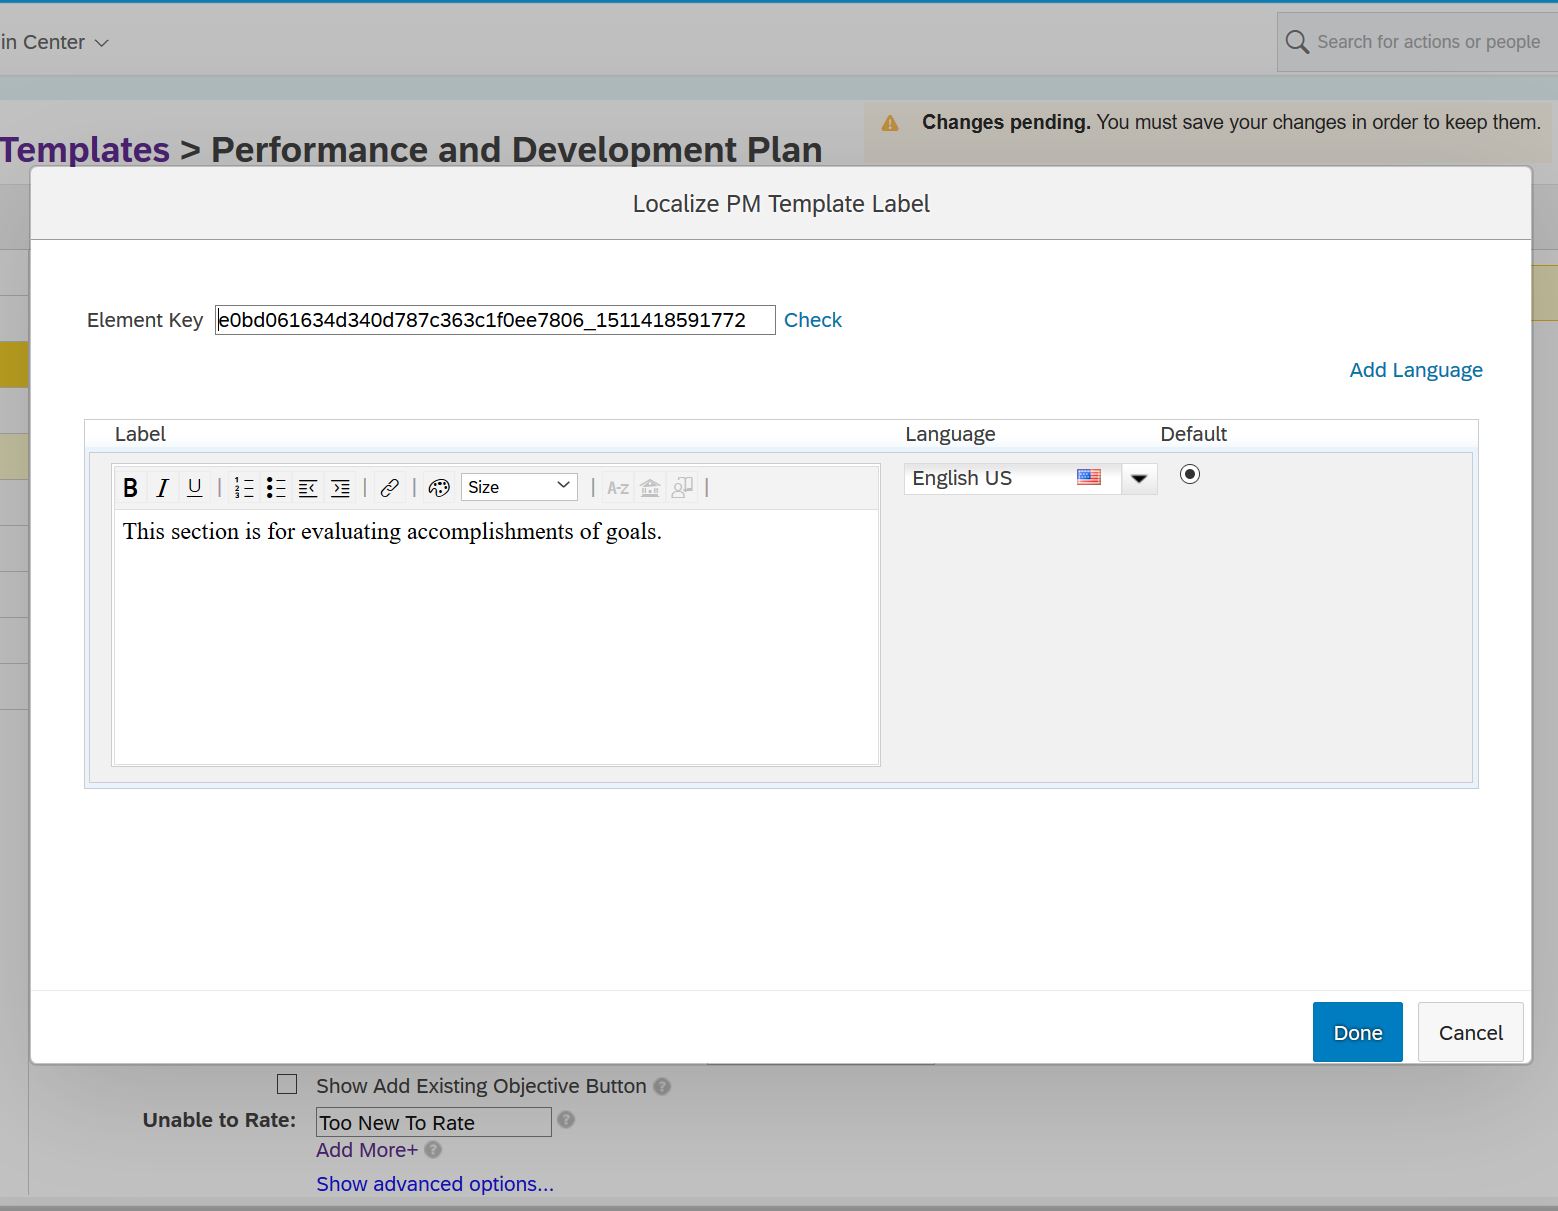Click the US flag in language field
This screenshot has height=1211, width=1558.
tap(1089, 477)
